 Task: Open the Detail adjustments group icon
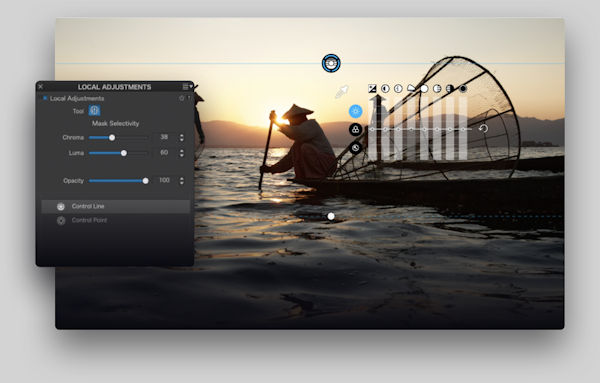pos(355,148)
